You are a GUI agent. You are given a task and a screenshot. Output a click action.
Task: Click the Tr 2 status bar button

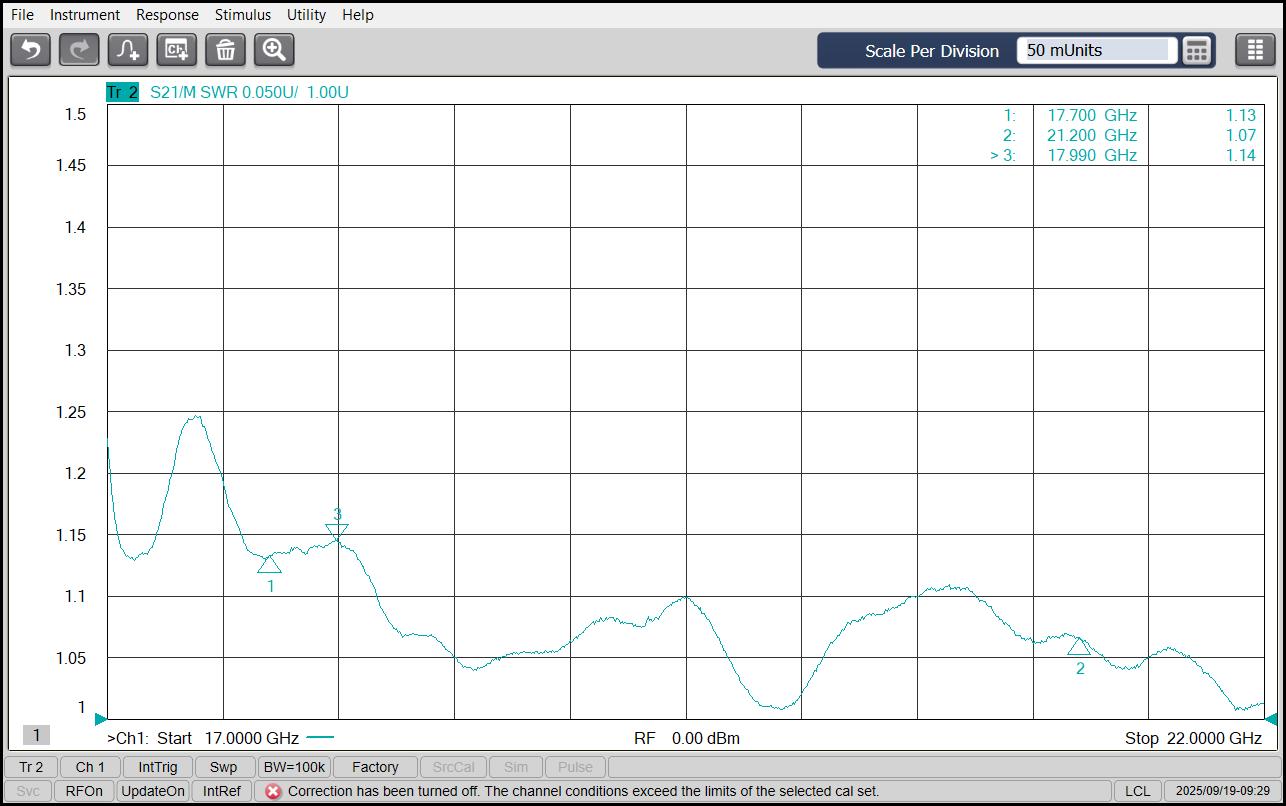31,767
